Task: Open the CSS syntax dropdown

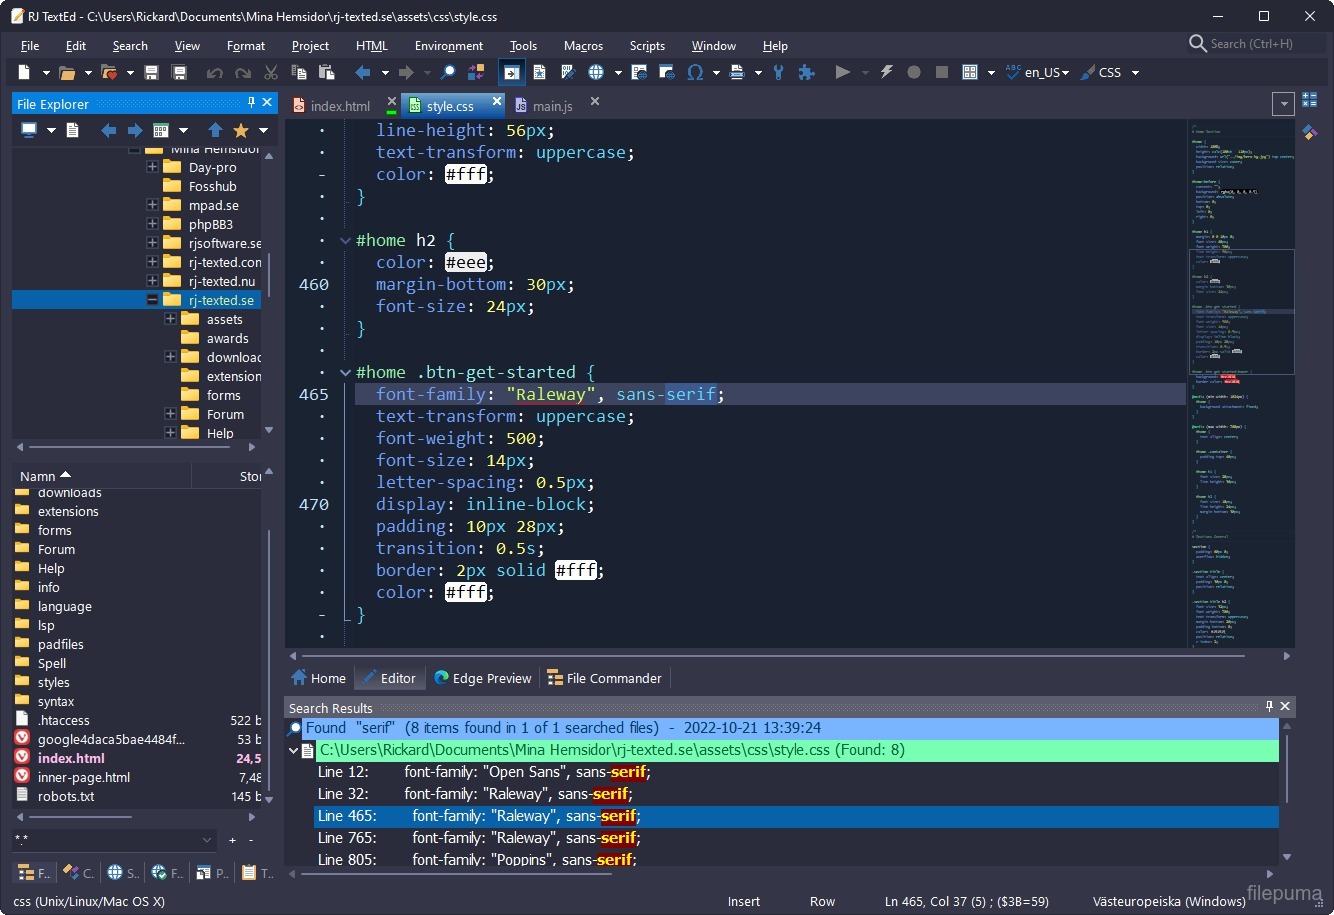Action: (1134, 73)
